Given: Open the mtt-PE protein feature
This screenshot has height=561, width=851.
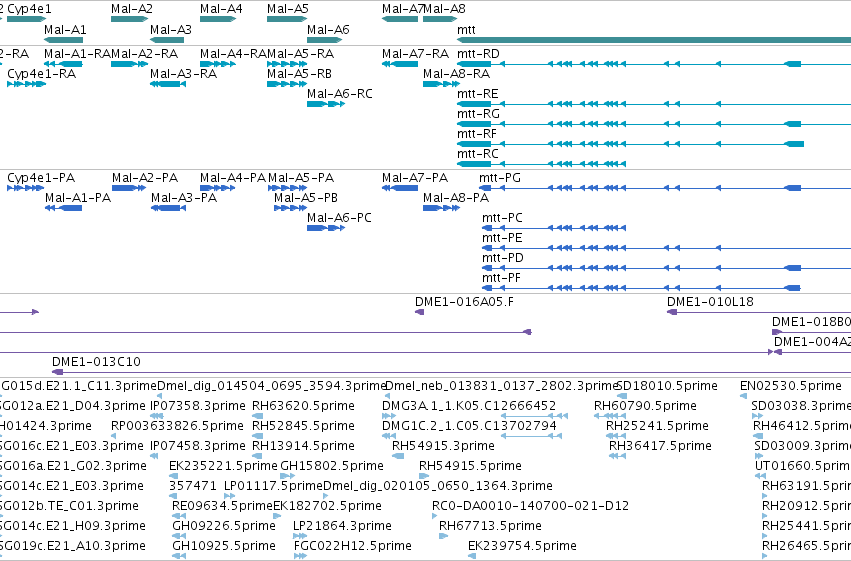Looking at the screenshot, I should (666, 248).
